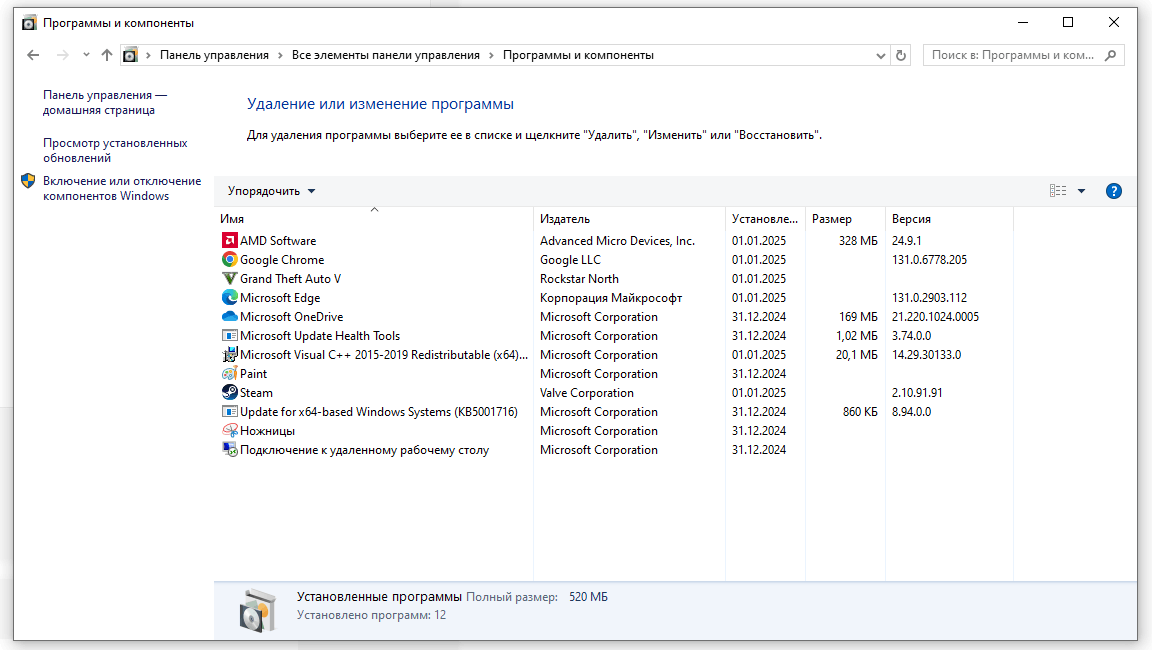Open the Упорядочить dropdown menu
The height and width of the screenshot is (650, 1152).
(x=271, y=191)
